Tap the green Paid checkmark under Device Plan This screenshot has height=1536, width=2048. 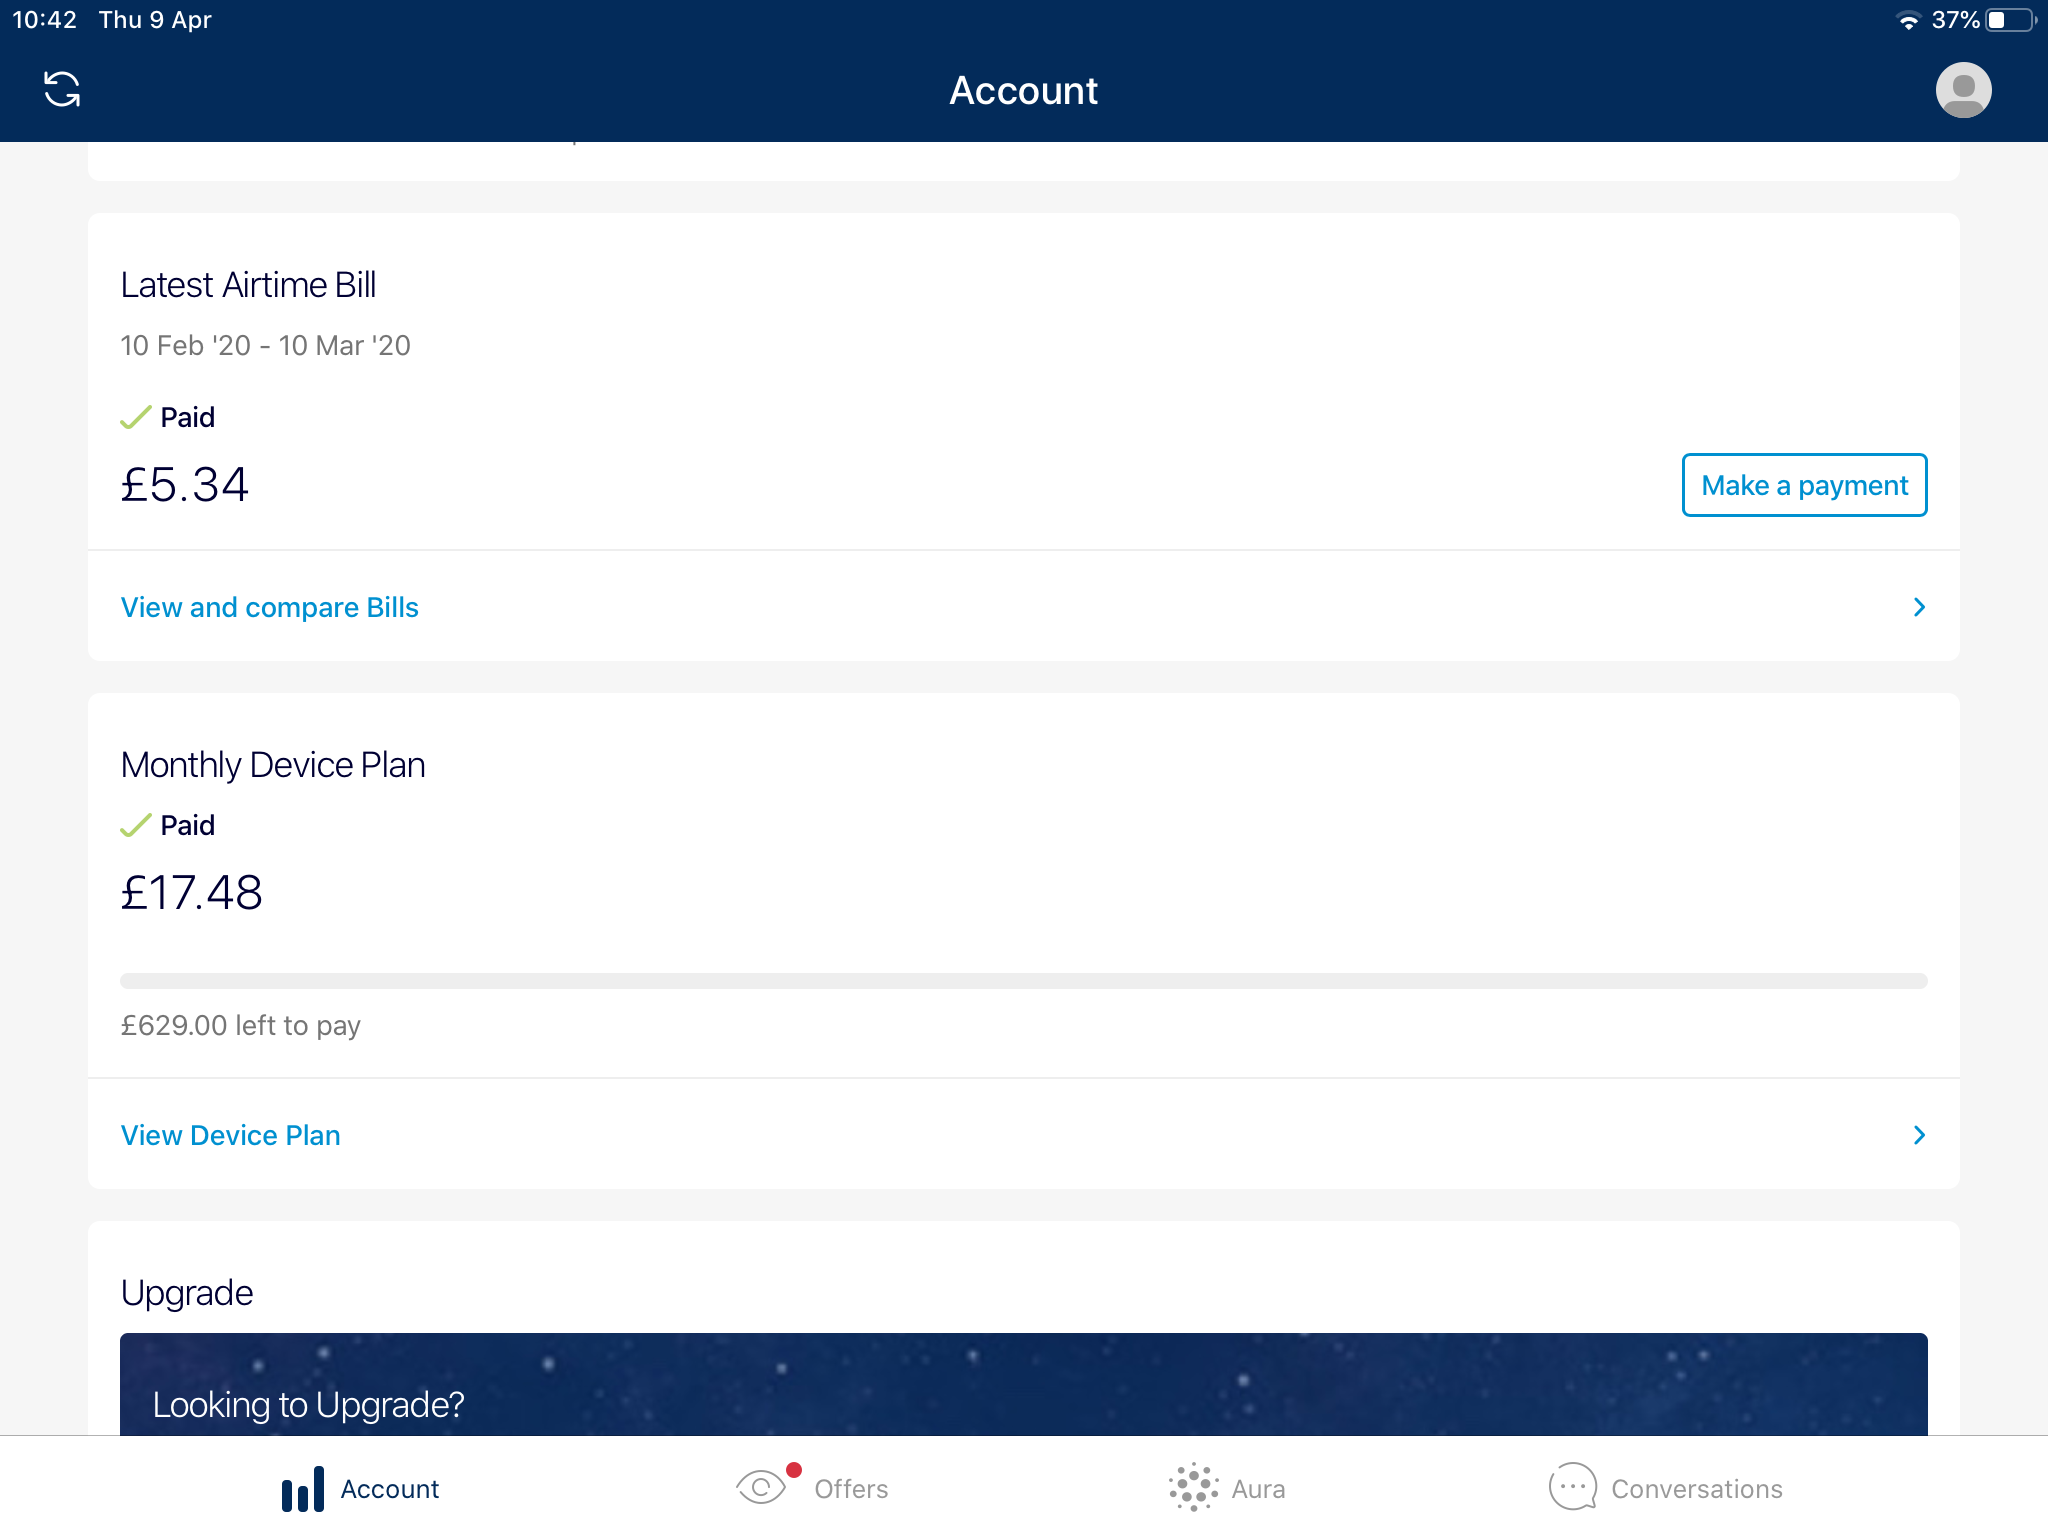pyautogui.click(x=135, y=825)
